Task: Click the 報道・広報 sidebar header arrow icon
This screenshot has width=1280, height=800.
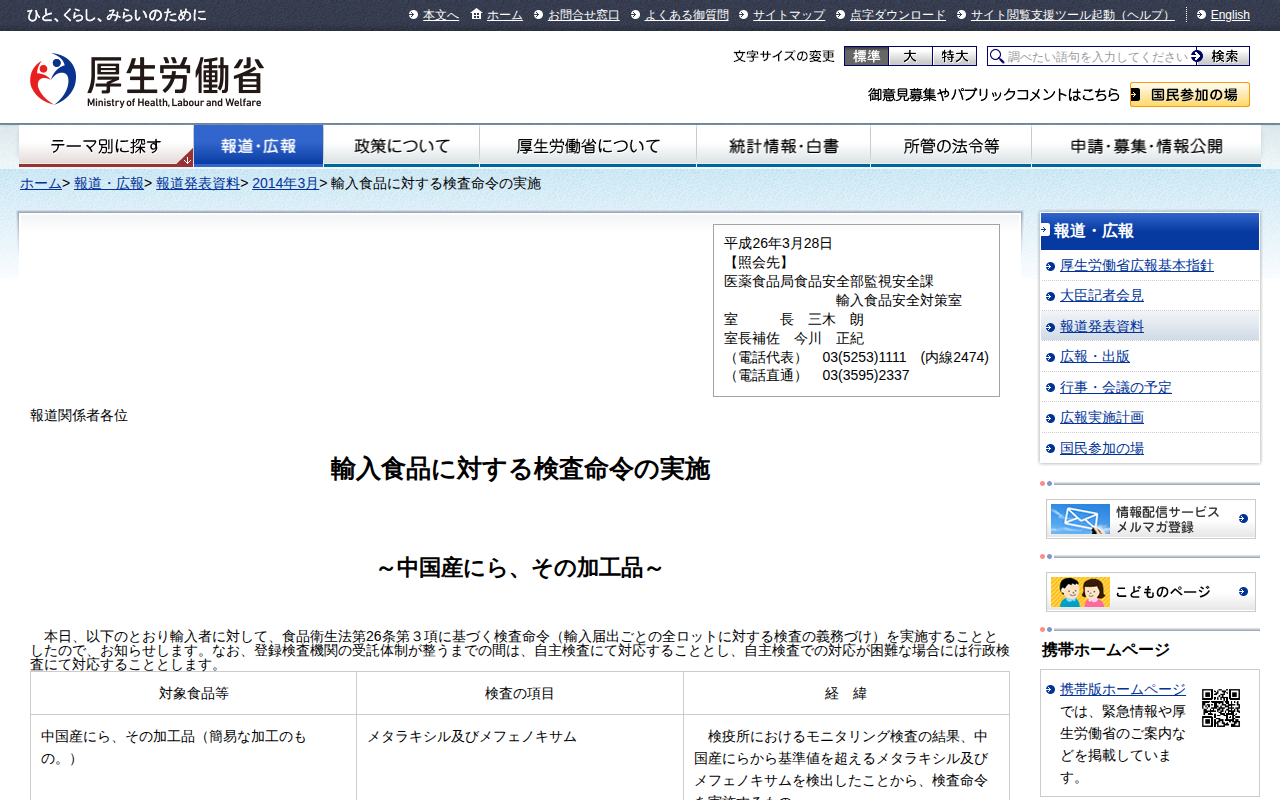Action: tap(1045, 231)
